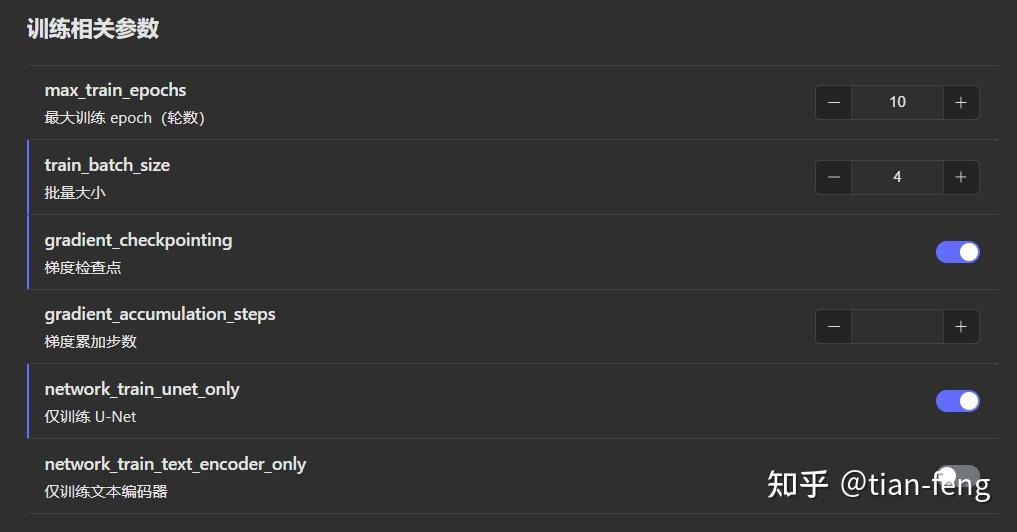Enable network_train_text_encoder_only switch
The width and height of the screenshot is (1017, 532).
coord(957,476)
